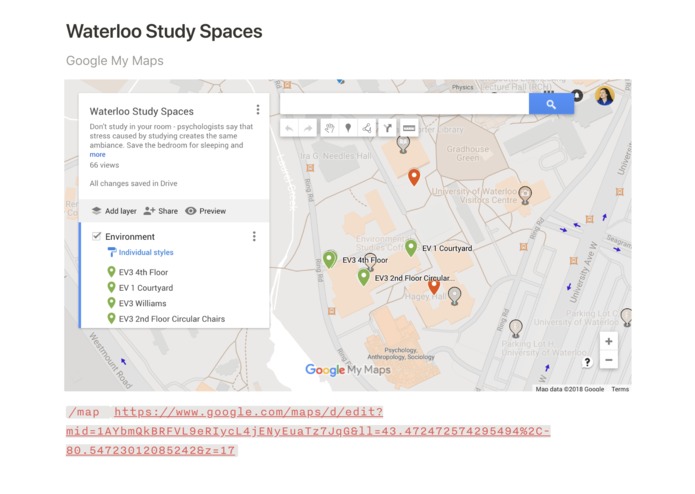
Task: Click the notifications bell icon
Action: [x=577, y=95]
